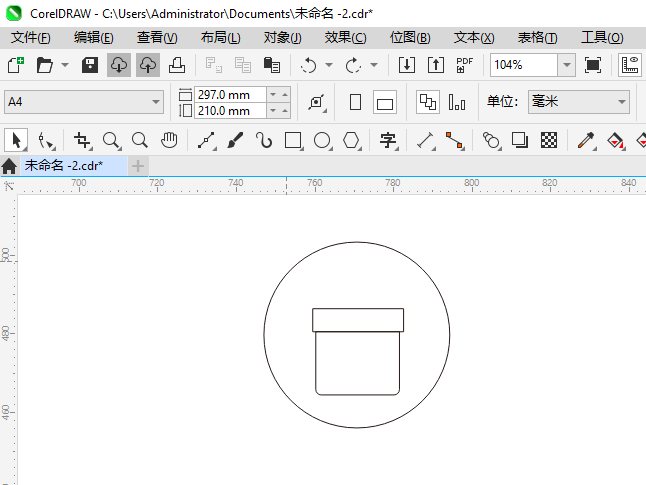Select the Ellipse tool

click(323, 141)
